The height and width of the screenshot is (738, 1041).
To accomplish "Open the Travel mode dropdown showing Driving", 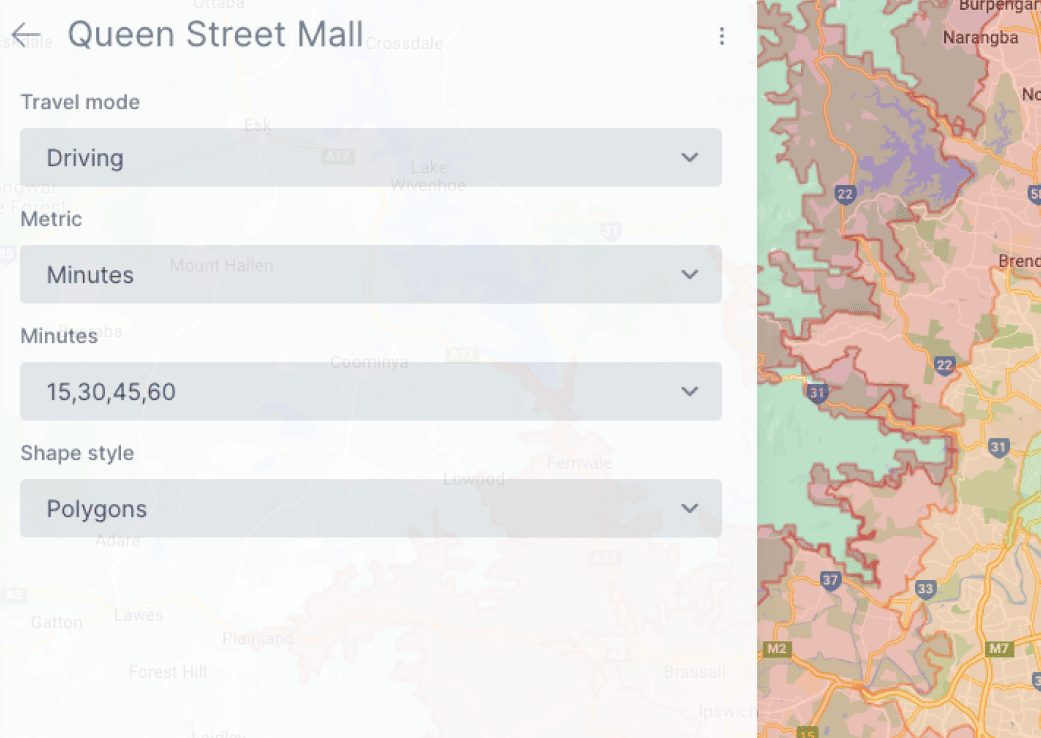I will click(x=370, y=157).
